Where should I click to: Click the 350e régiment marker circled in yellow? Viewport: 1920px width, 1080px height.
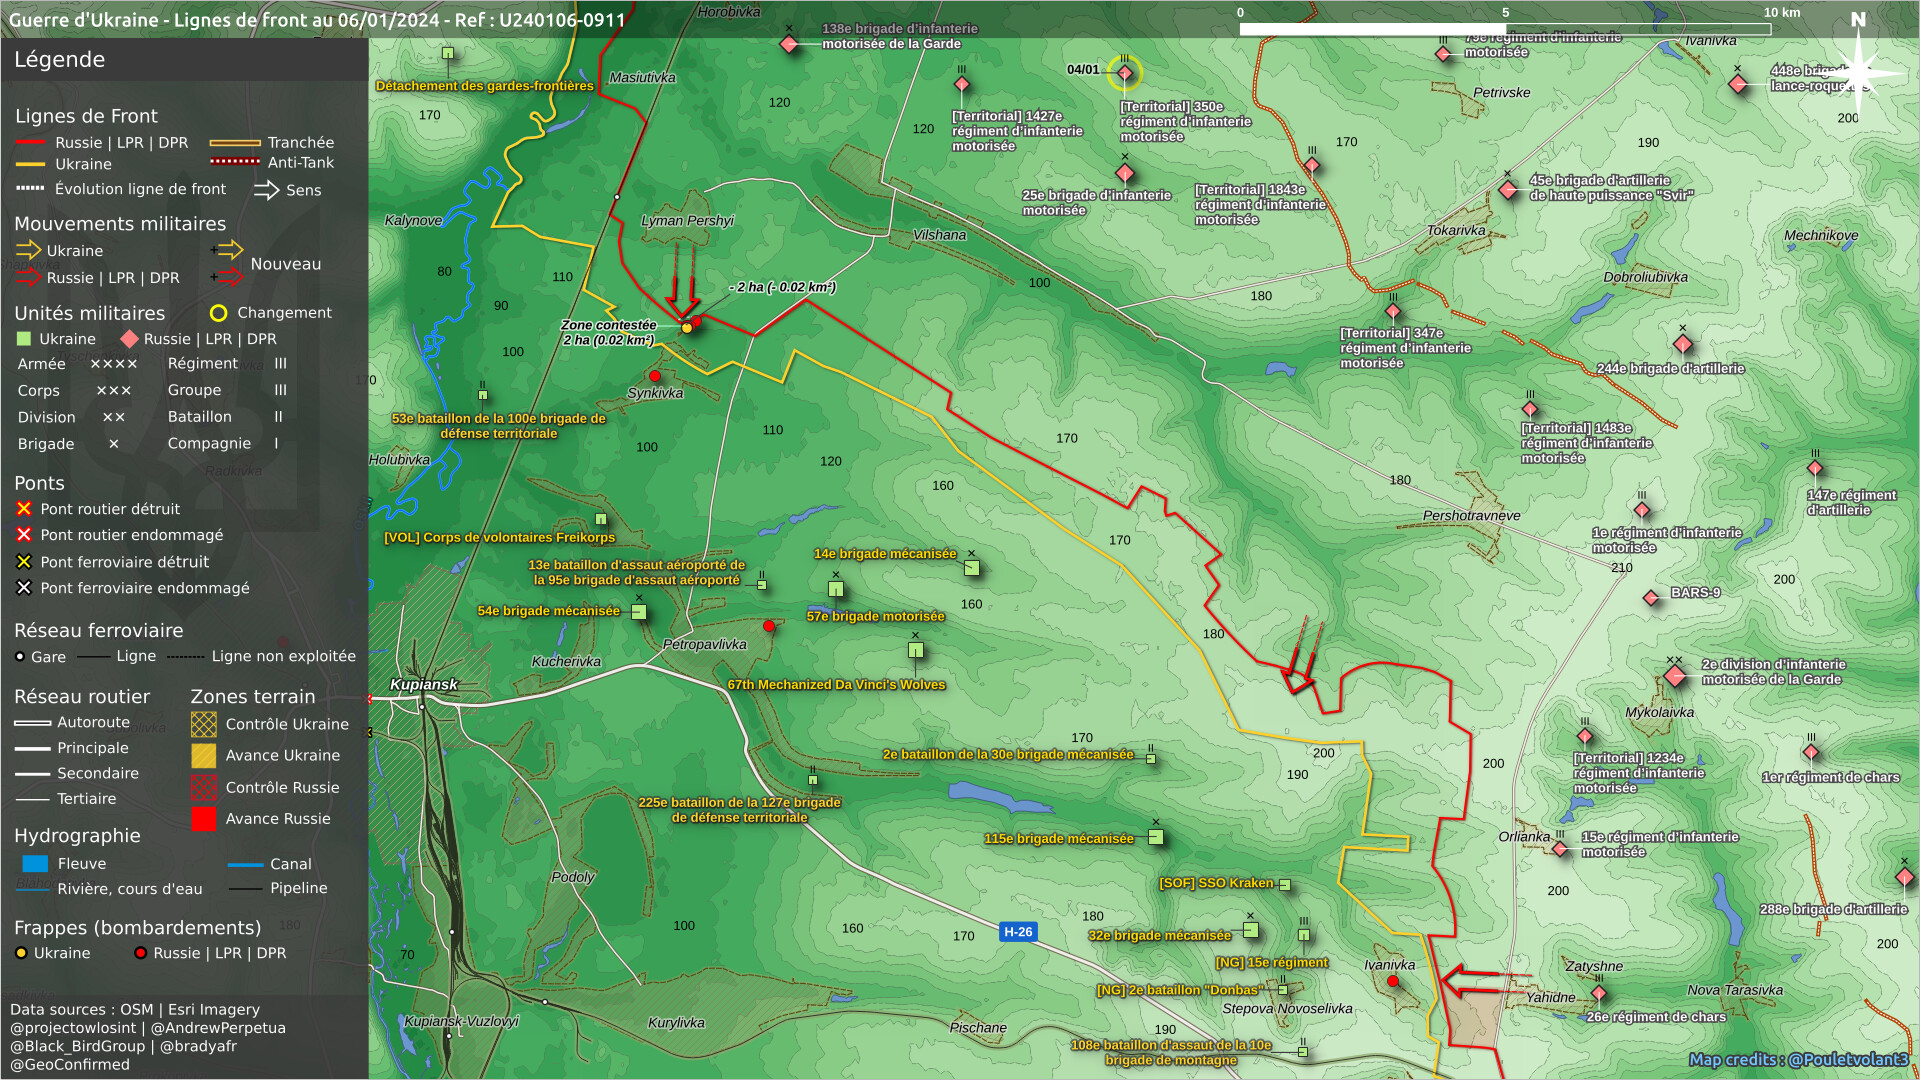point(1125,73)
